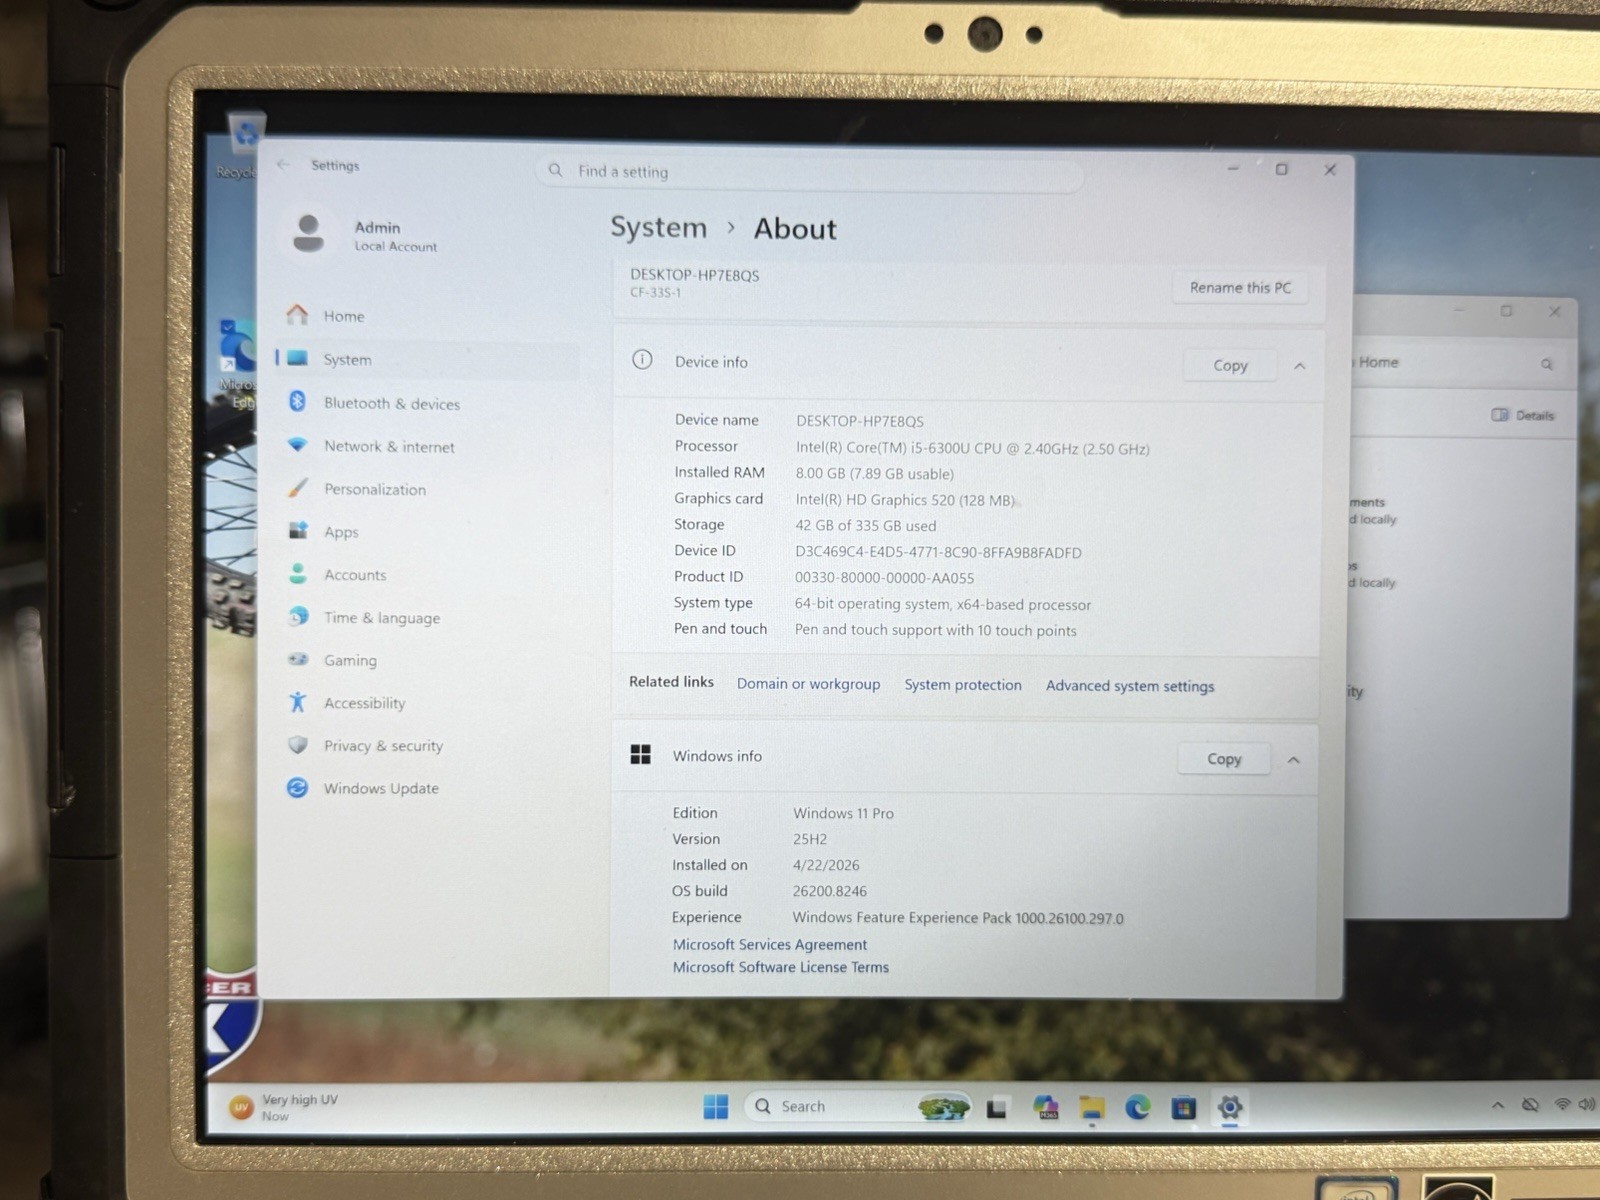
Task: Open Windows Update settings
Action: 380,788
